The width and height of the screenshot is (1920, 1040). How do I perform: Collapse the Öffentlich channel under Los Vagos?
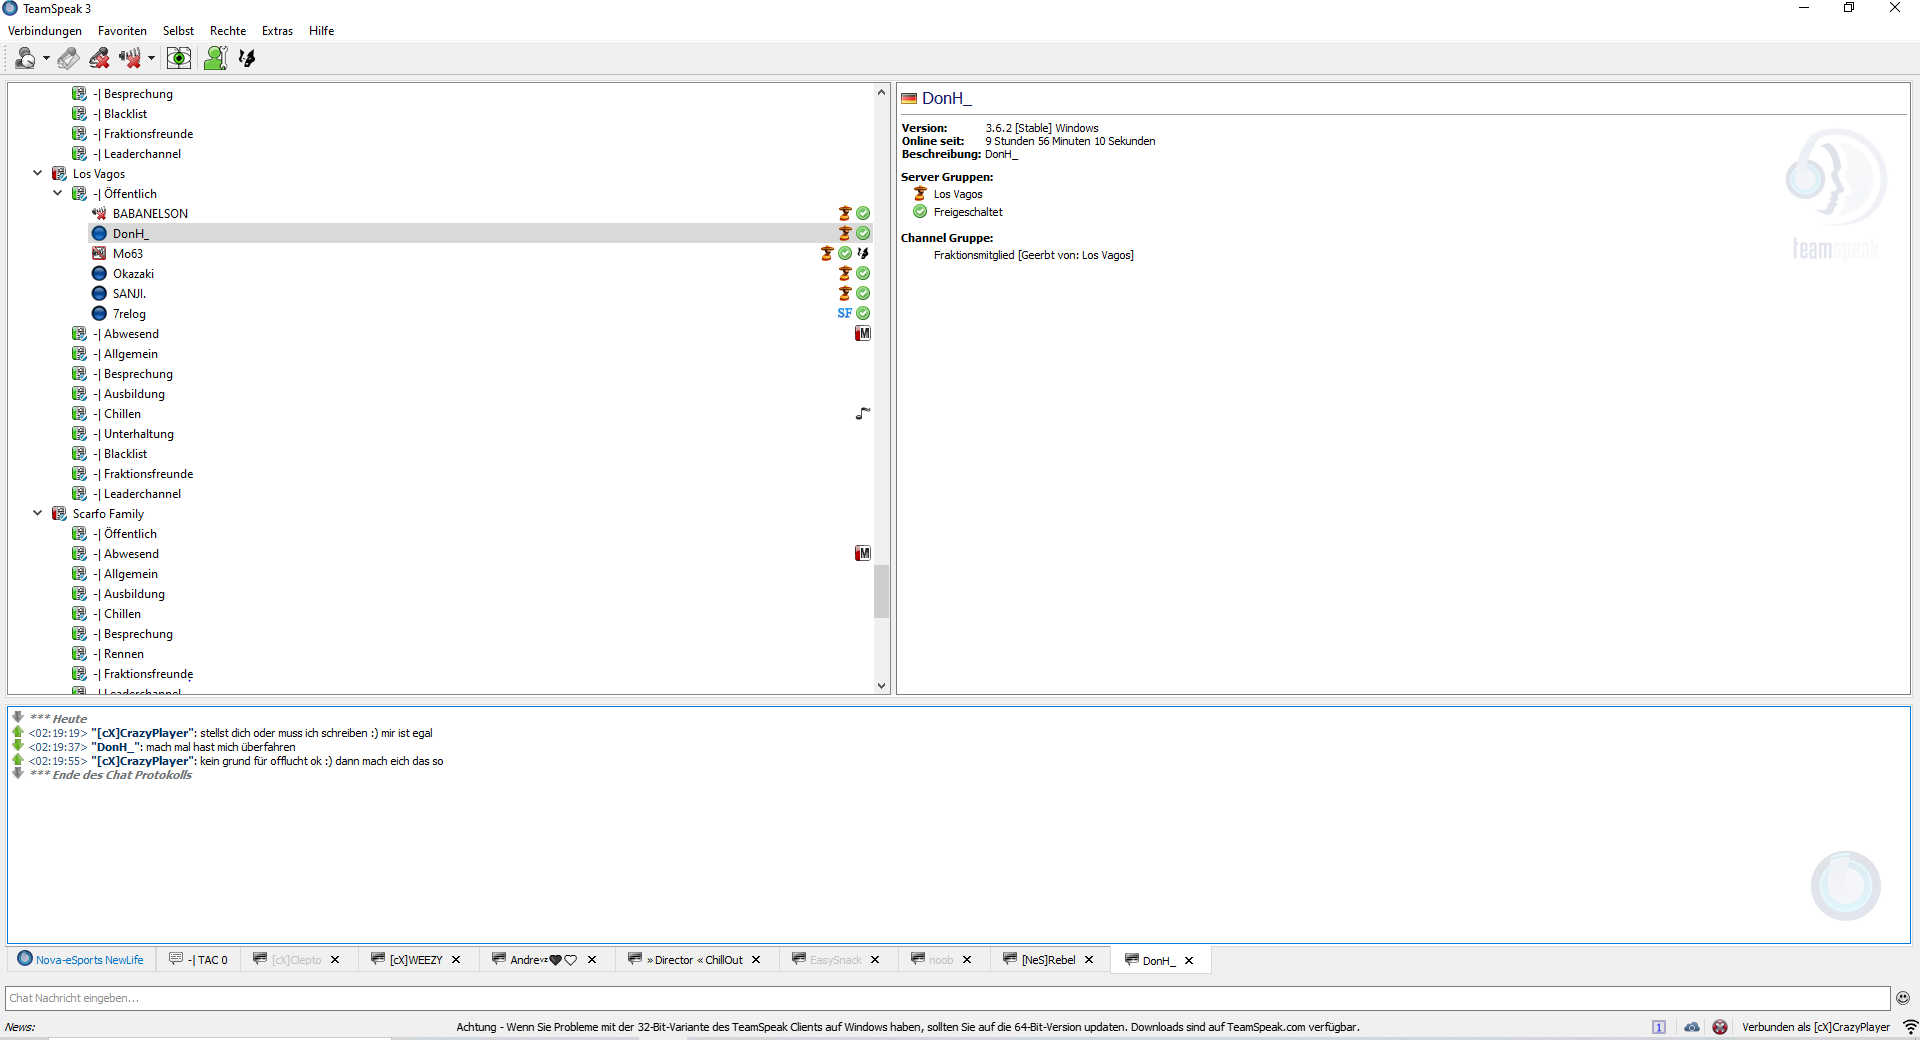click(58, 193)
